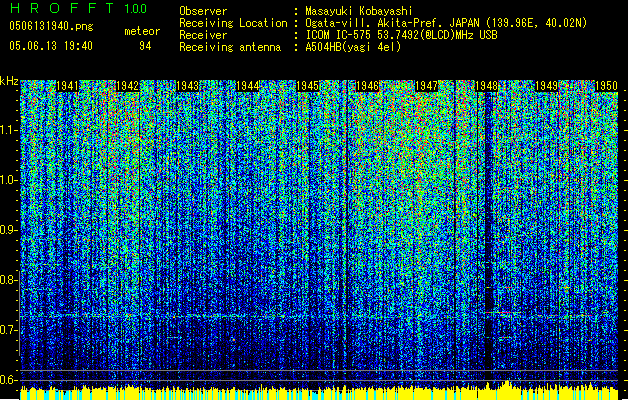Click the 1944 time marker
The height and width of the screenshot is (400, 629).
point(248,86)
